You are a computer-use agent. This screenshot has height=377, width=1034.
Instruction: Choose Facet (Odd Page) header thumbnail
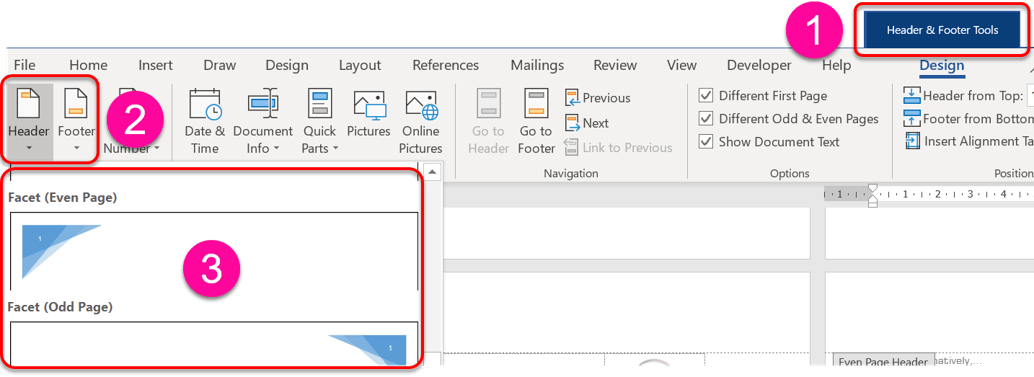pyautogui.click(x=214, y=344)
